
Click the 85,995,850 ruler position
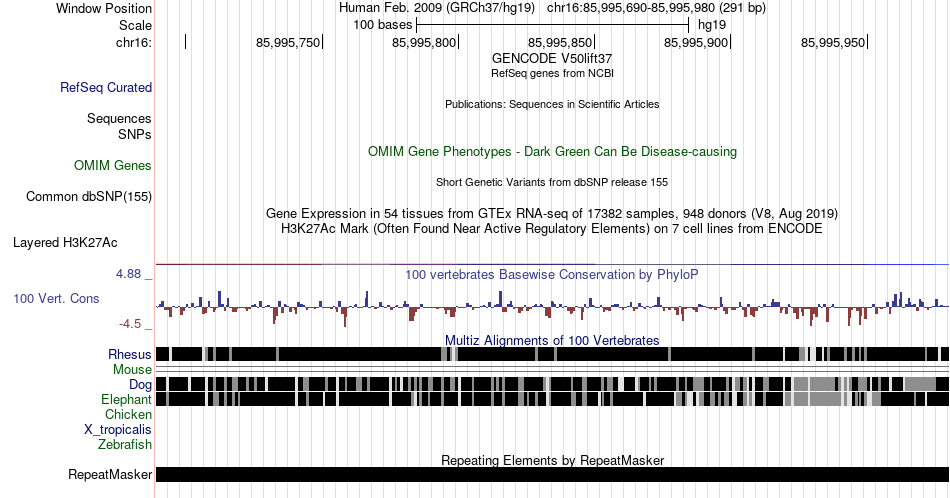[x=560, y=42]
